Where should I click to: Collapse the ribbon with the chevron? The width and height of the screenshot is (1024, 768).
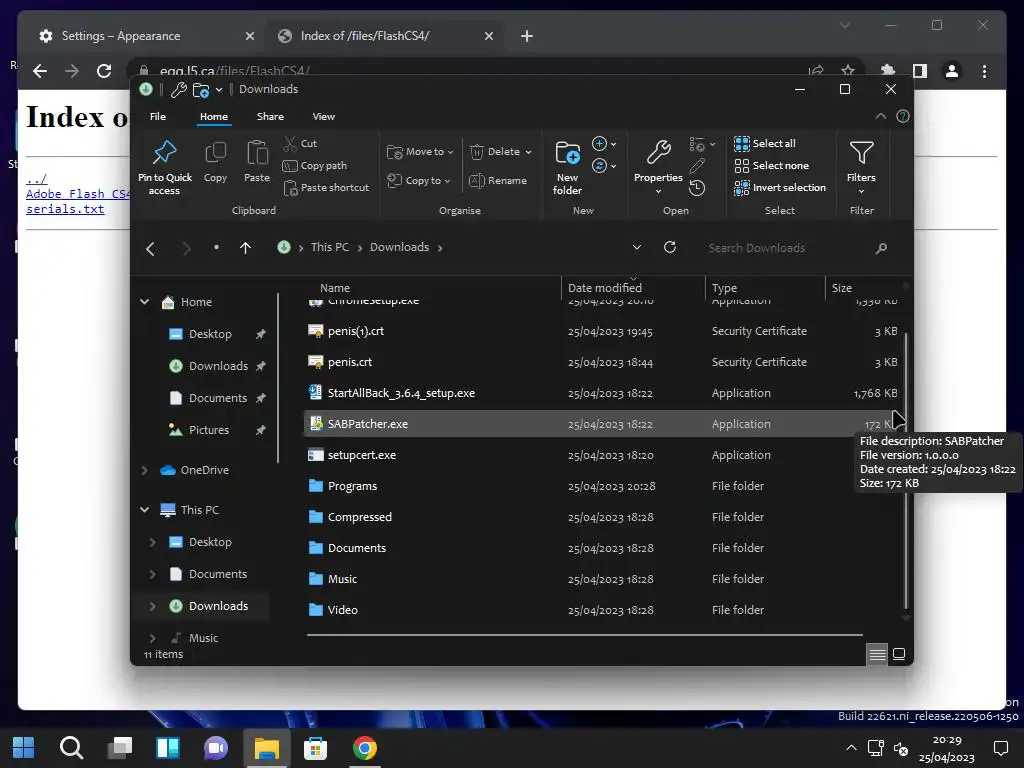[880, 116]
